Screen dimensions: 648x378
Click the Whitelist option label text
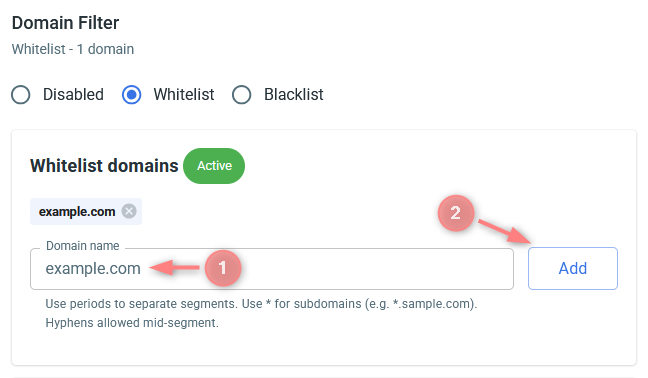tap(184, 95)
